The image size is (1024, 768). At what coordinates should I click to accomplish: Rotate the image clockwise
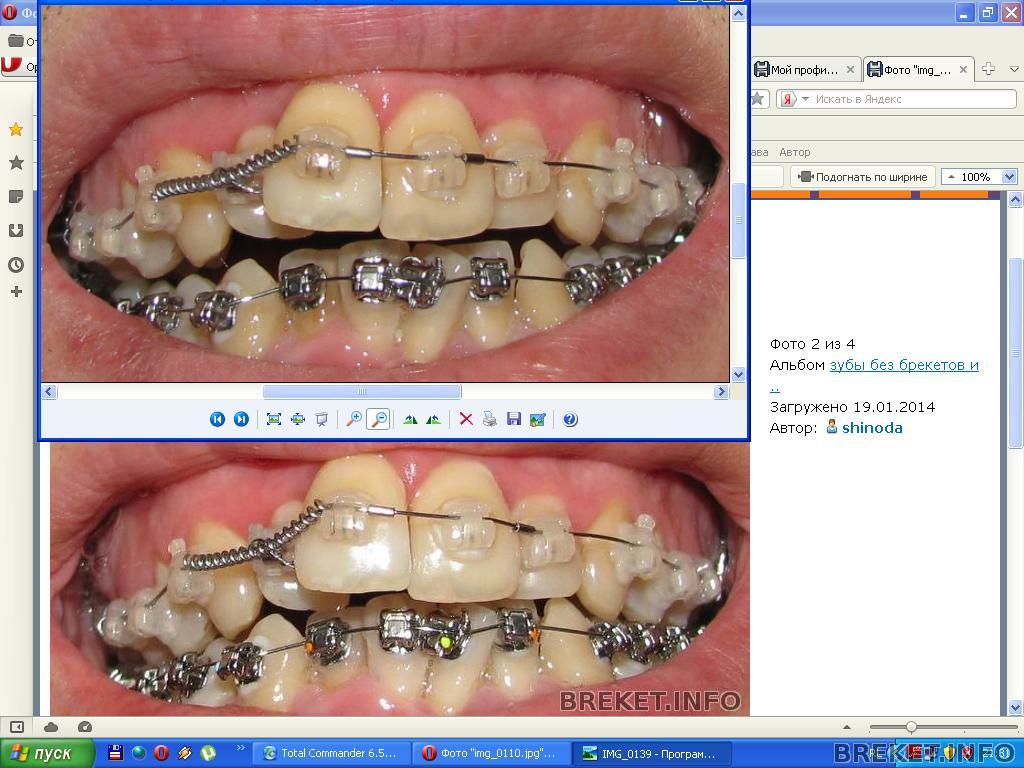(x=410, y=419)
